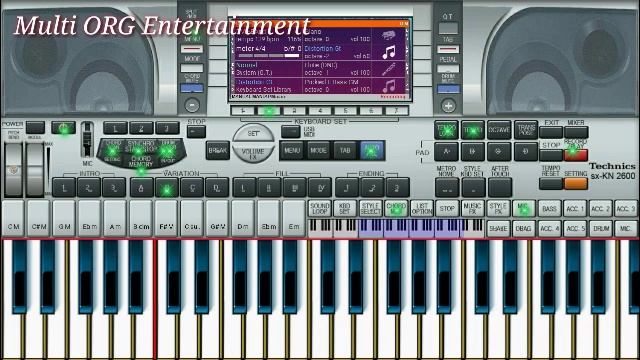Trigger Fill I button

click(x=244, y=188)
